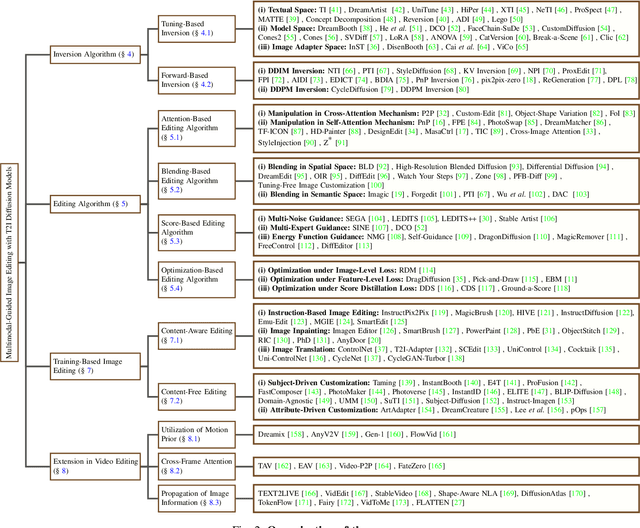Open citation [27] after FLATTEN
This screenshot has height=528, width=640.
click(458, 502)
